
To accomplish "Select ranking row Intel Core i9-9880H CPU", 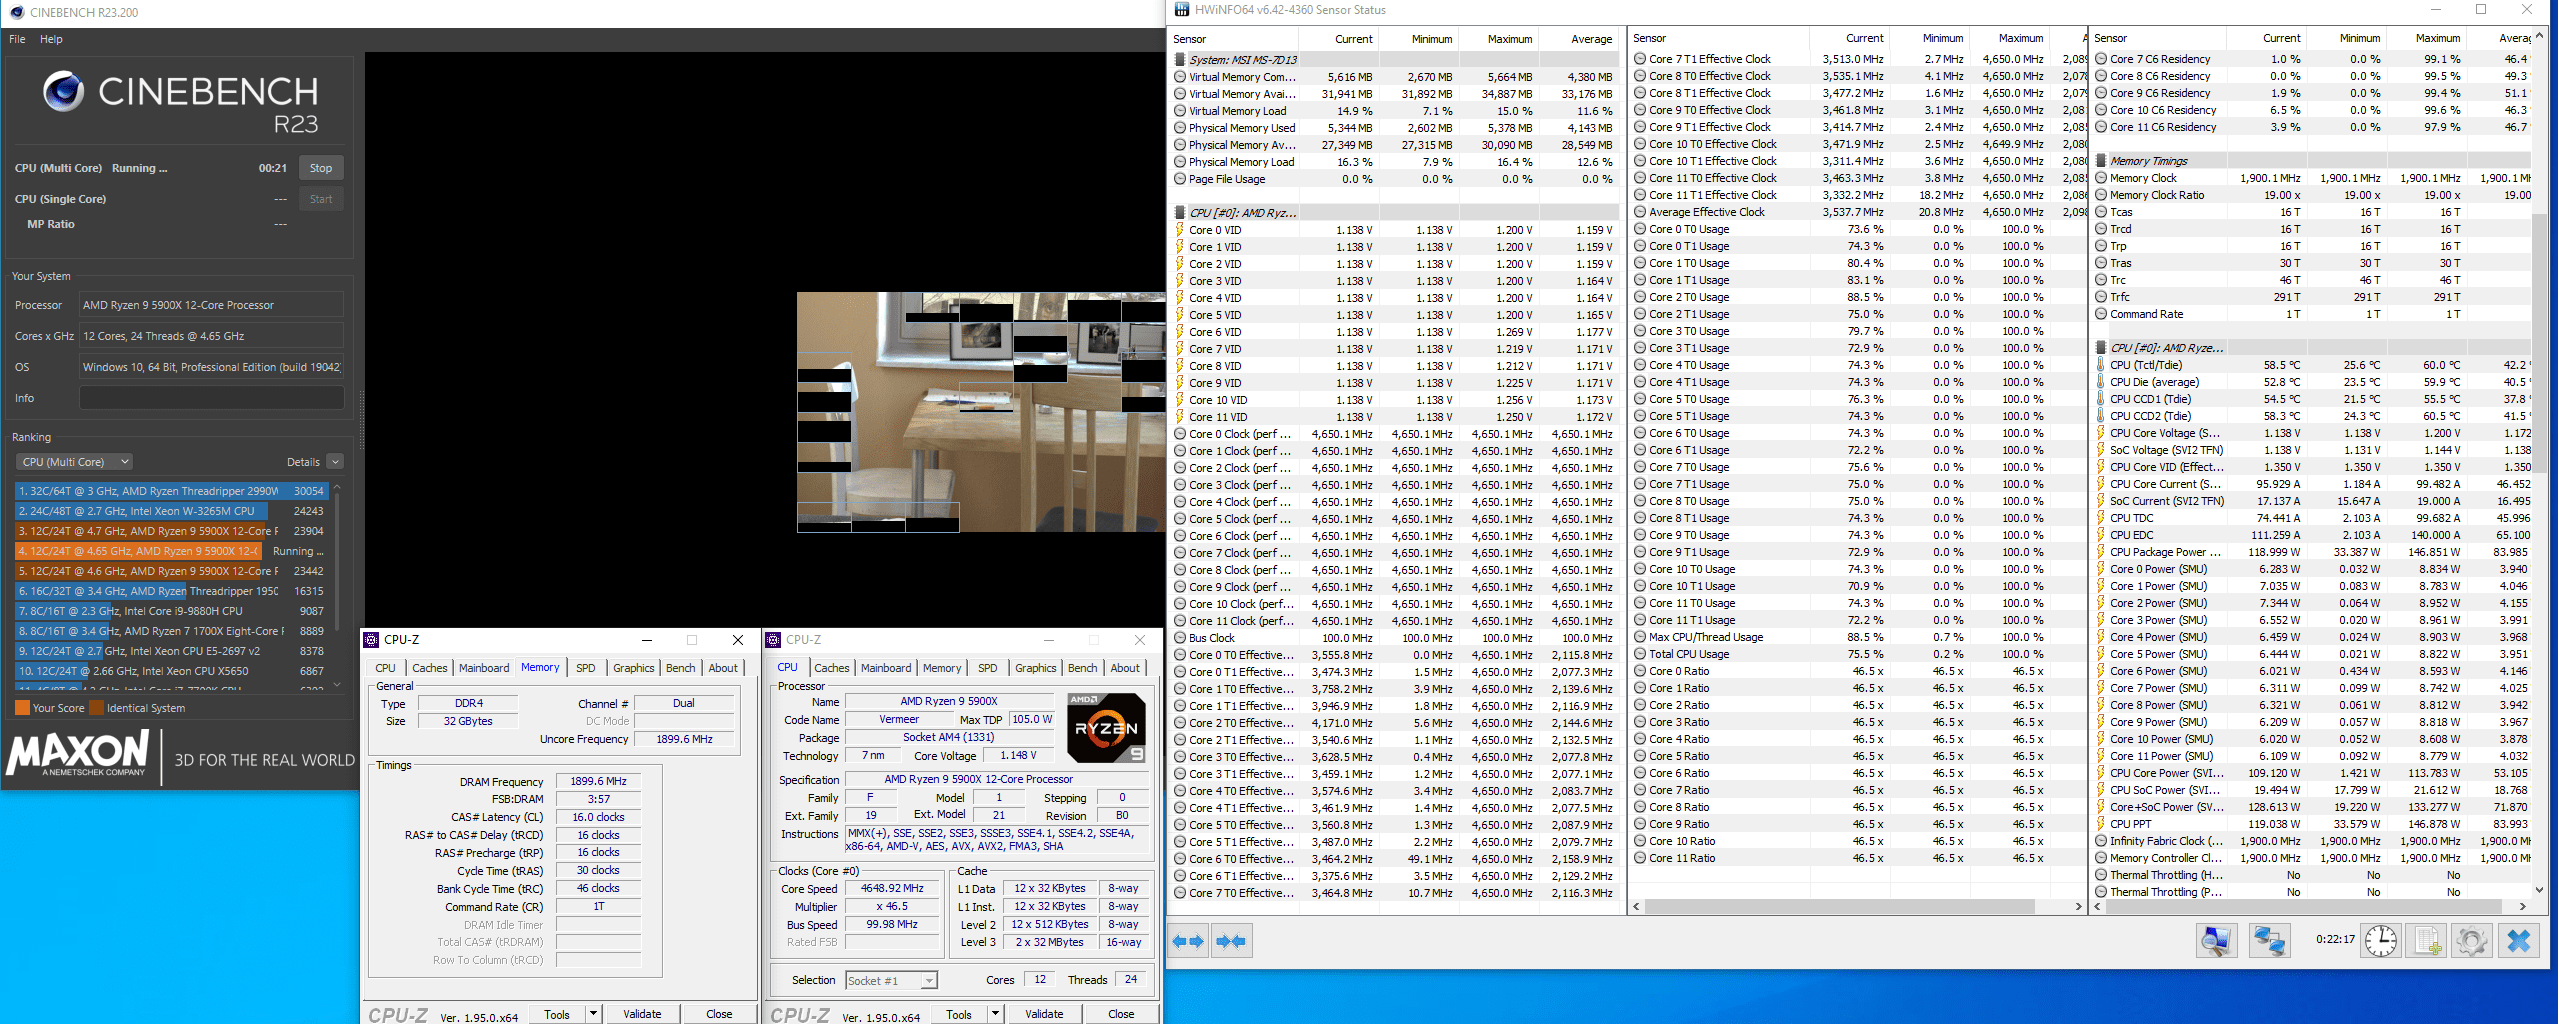I will [x=171, y=611].
